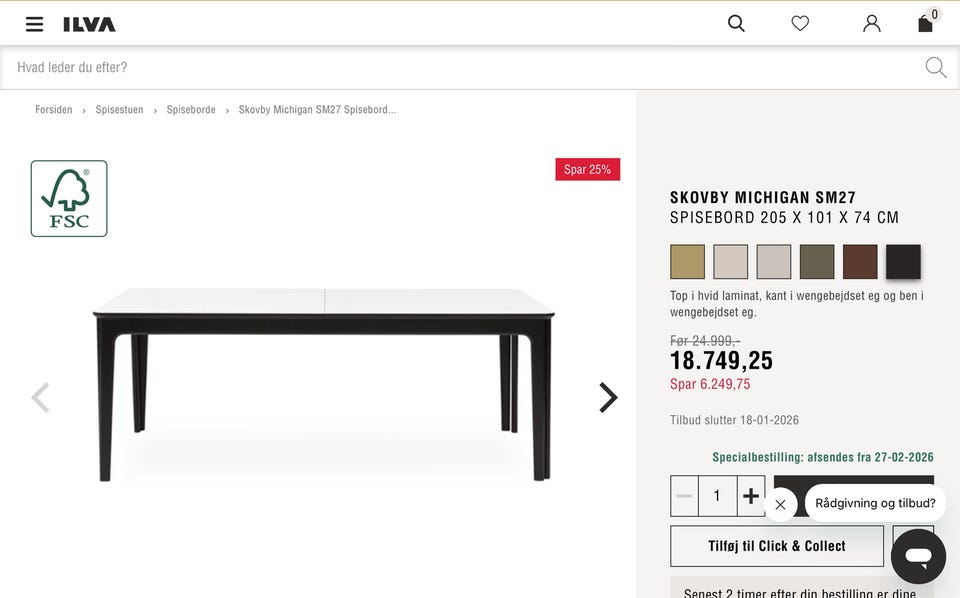This screenshot has width=960, height=598.
Task: Dismiss the Rådgivning og tilbud popup
Action: tap(780, 504)
